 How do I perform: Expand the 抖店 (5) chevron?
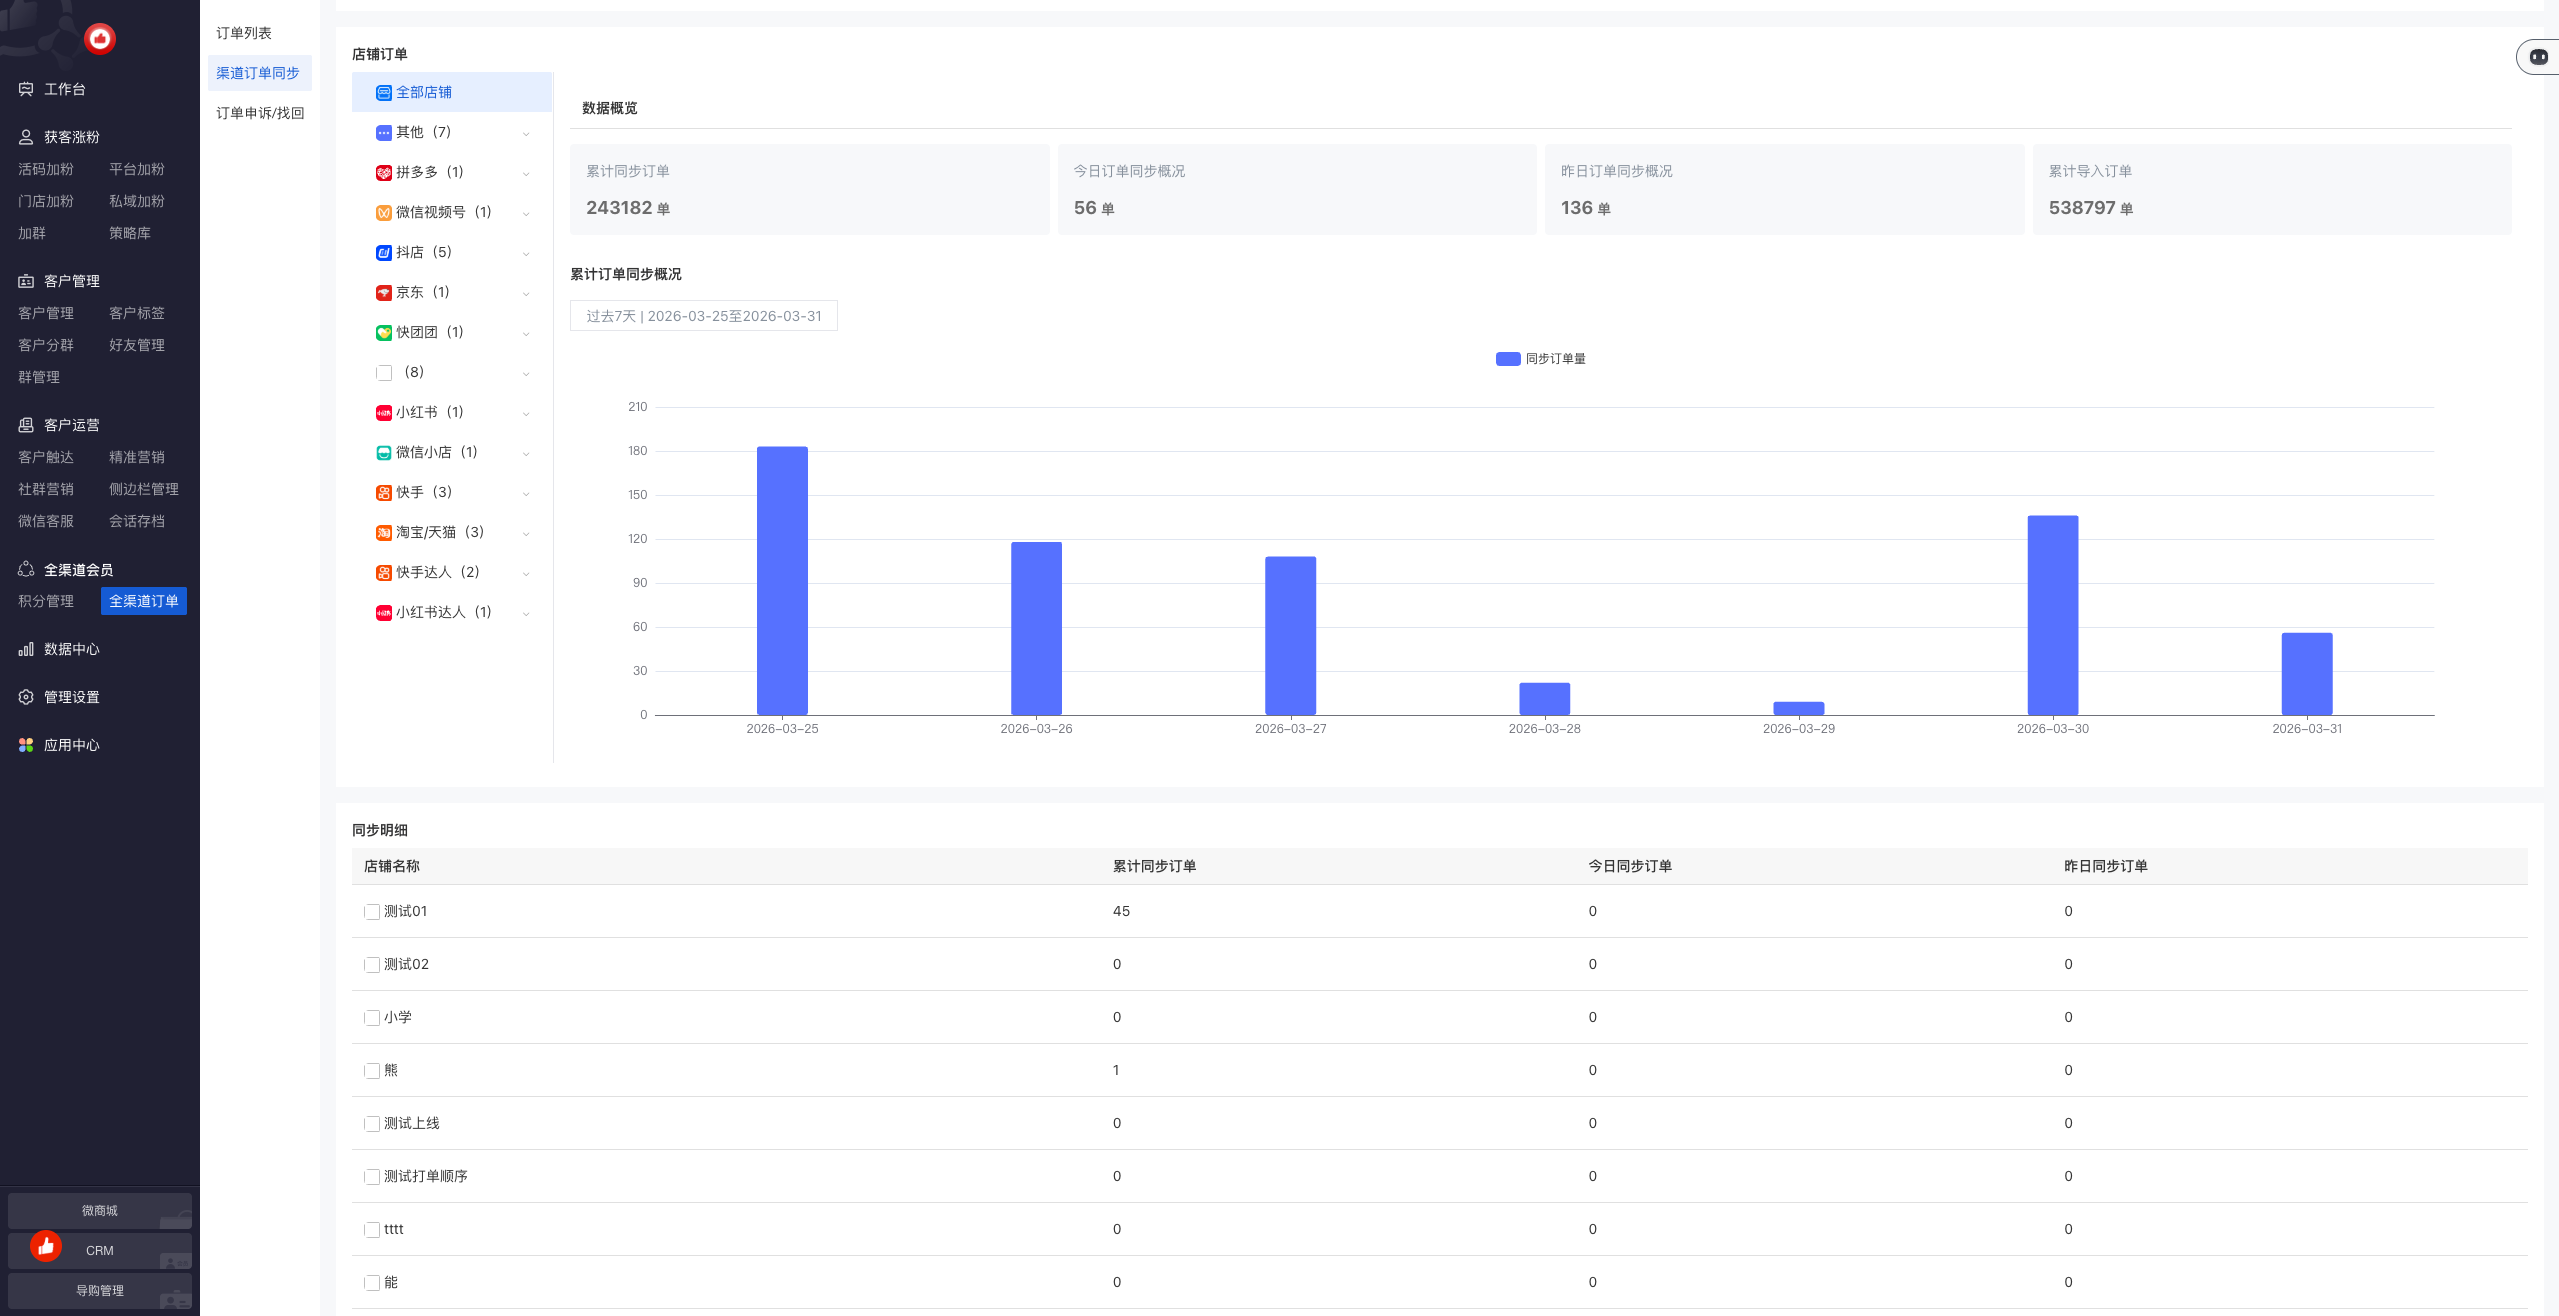point(526,253)
